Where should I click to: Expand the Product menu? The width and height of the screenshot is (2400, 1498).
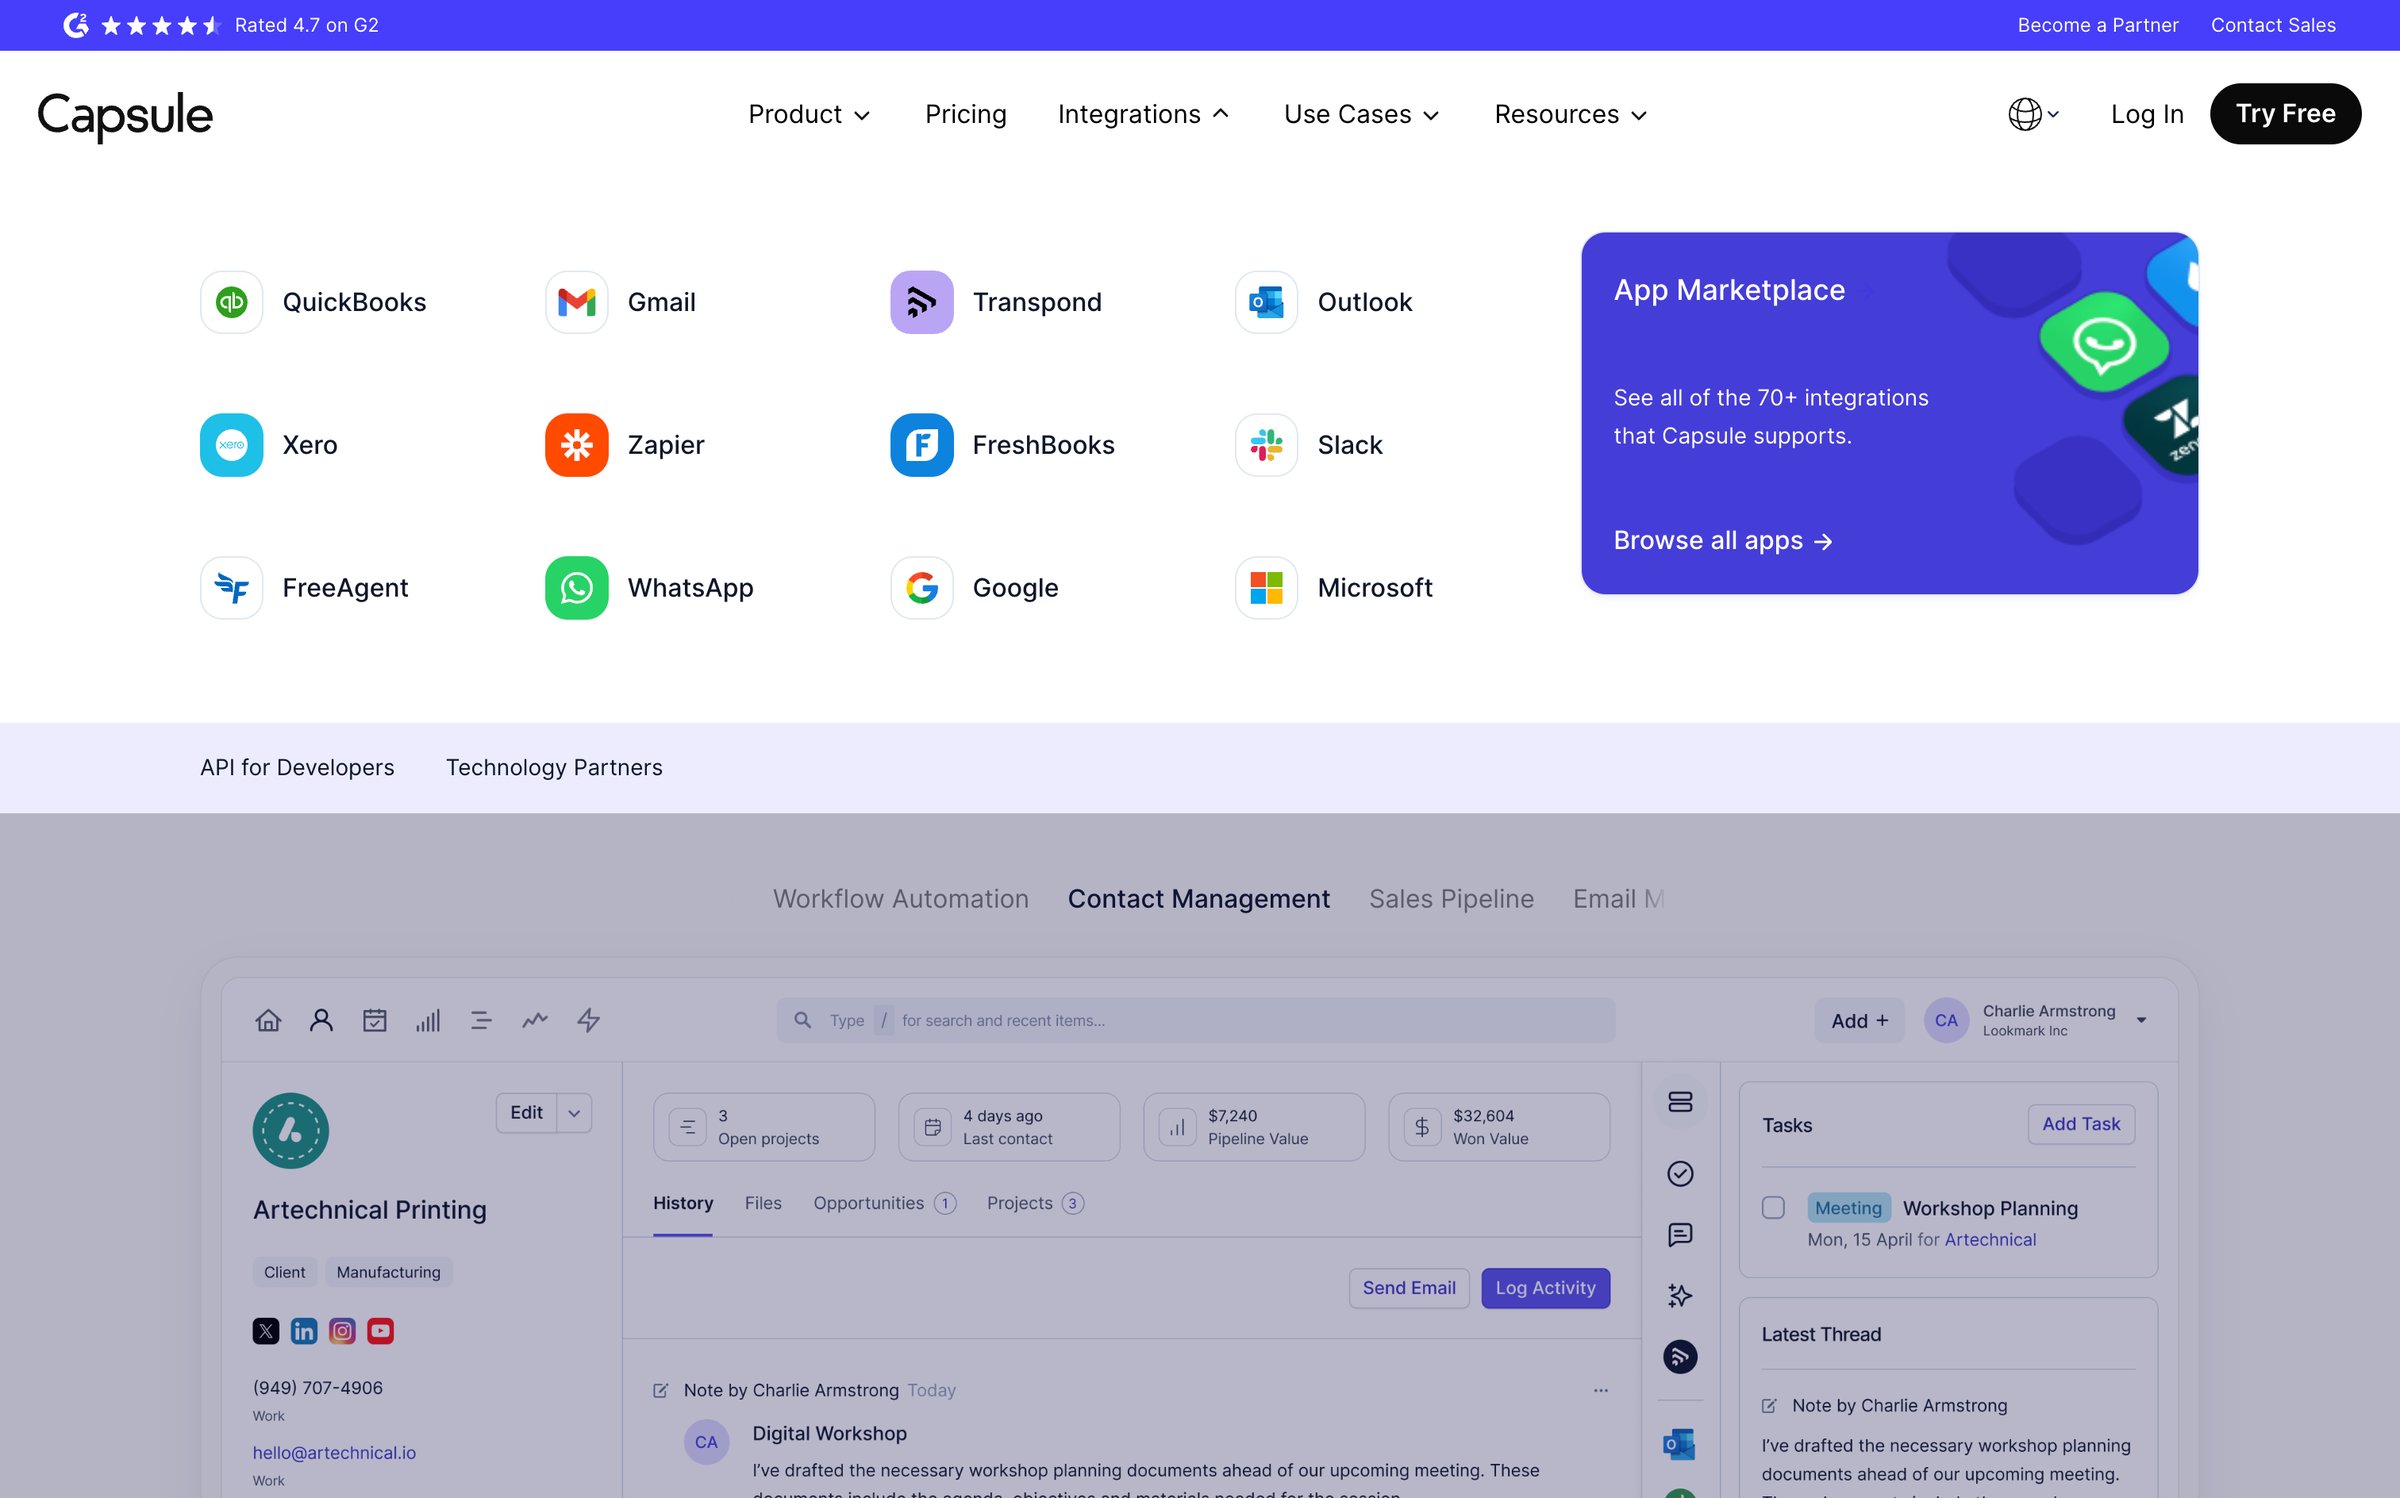(809, 114)
